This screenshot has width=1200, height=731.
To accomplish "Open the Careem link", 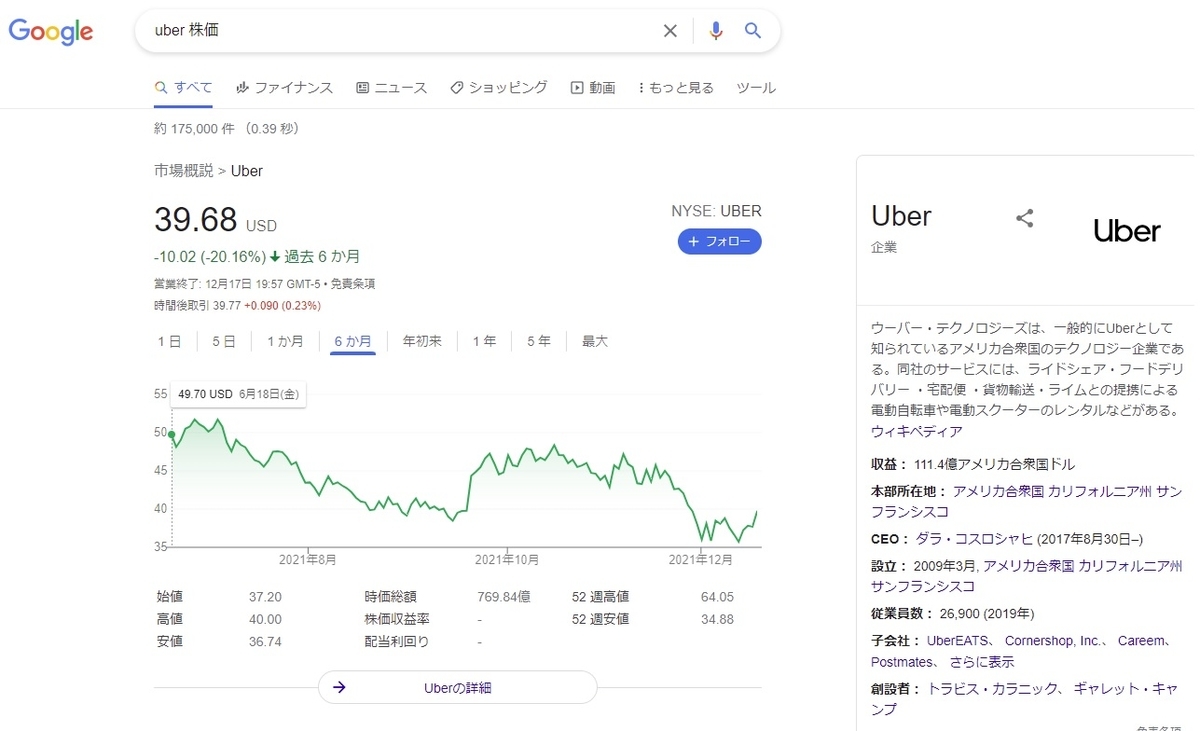I will [x=1142, y=641].
